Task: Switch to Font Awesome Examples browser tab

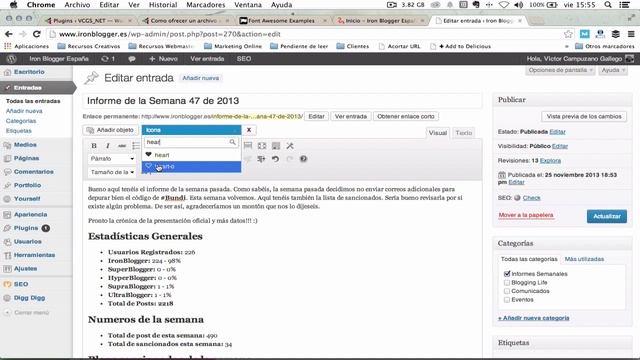Action: coord(282,20)
